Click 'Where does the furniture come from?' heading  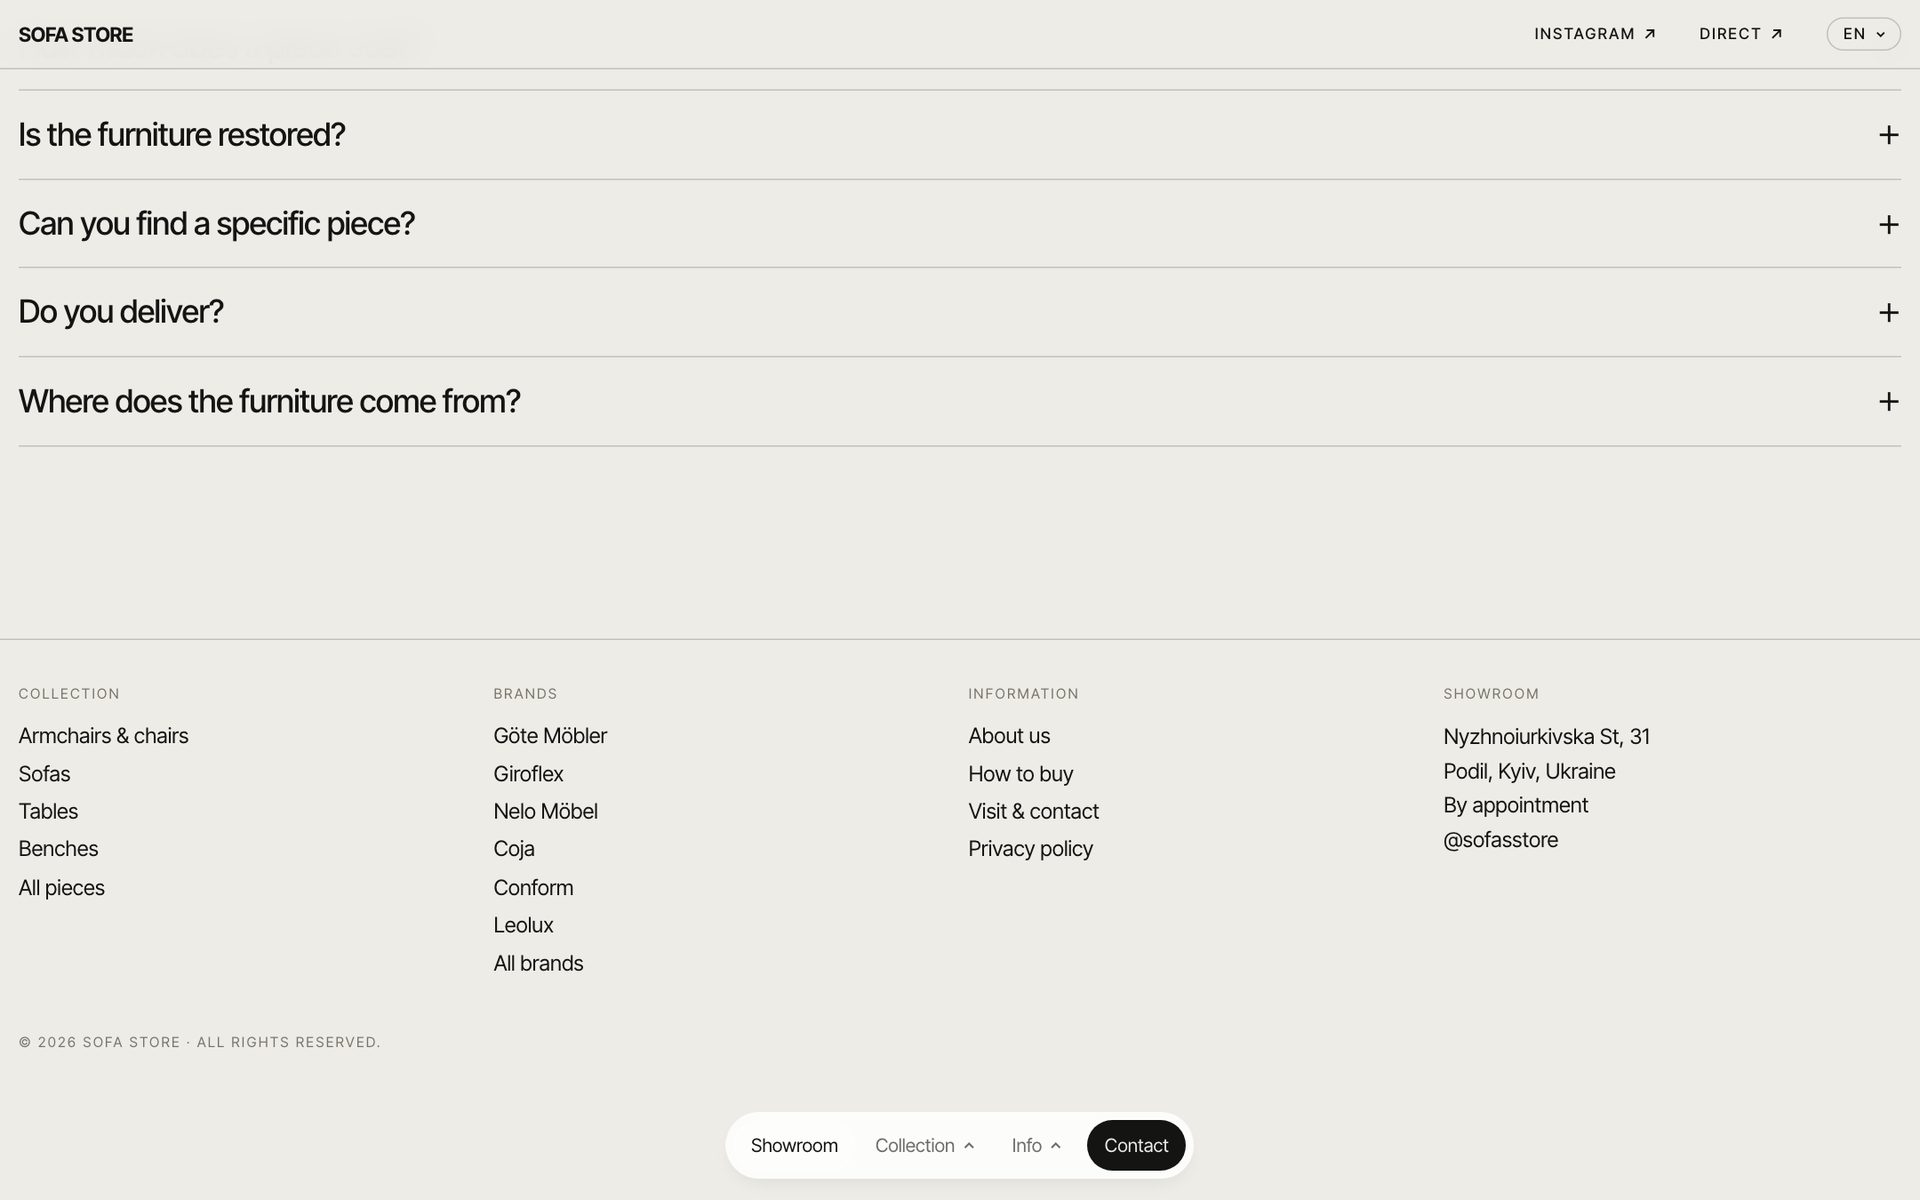coord(269,401)
